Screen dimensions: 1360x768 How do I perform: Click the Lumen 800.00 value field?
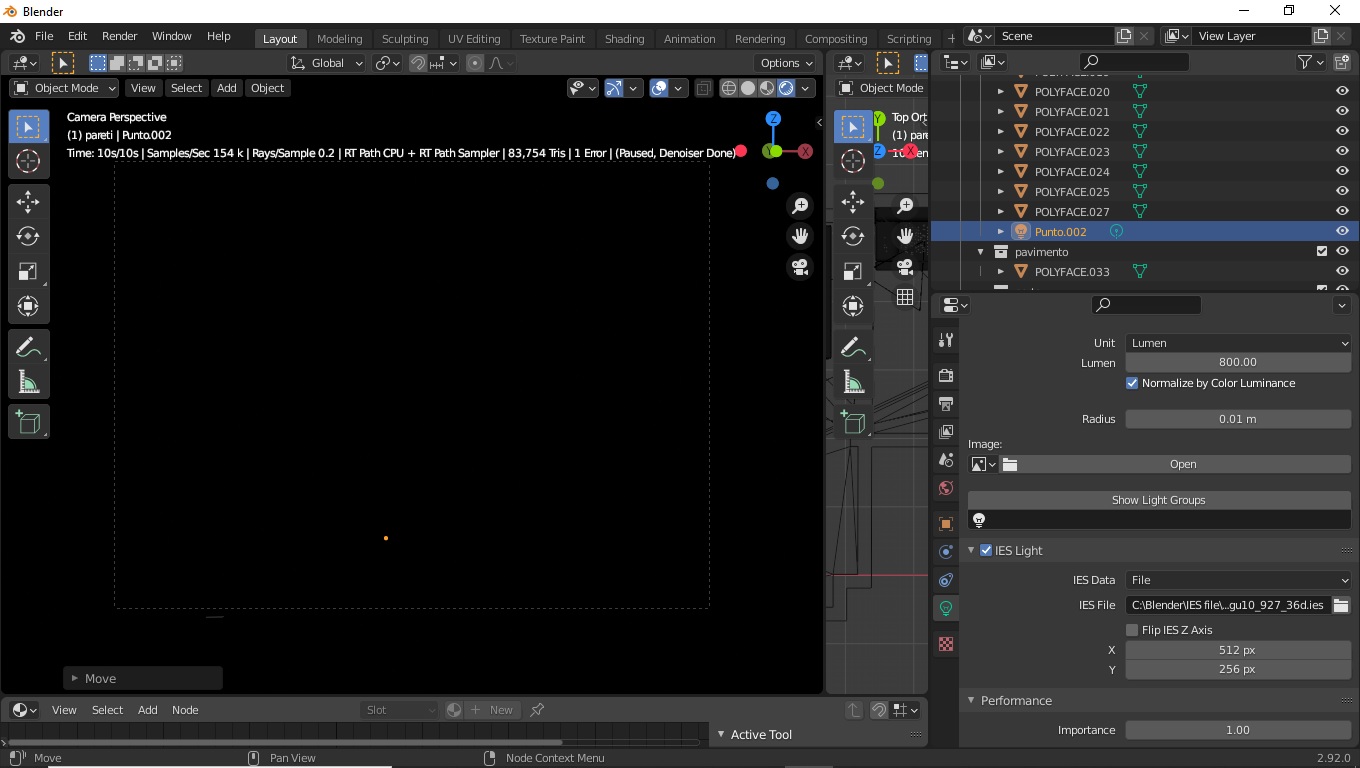1238,362
